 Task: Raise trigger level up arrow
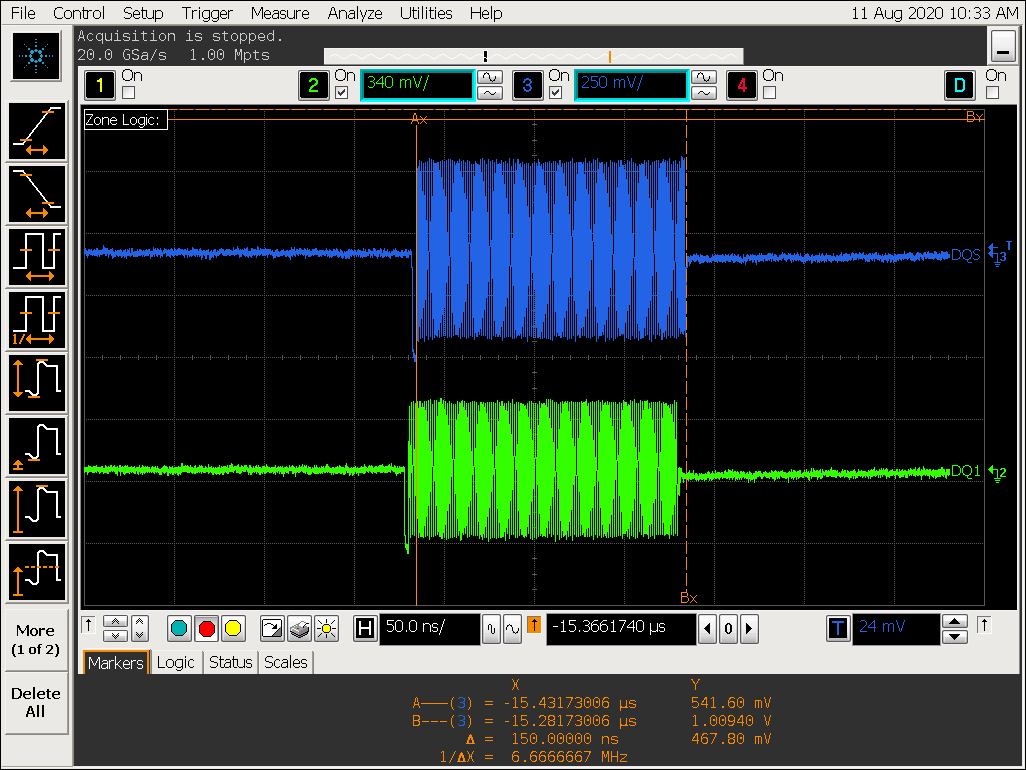[x=955, y=621]
